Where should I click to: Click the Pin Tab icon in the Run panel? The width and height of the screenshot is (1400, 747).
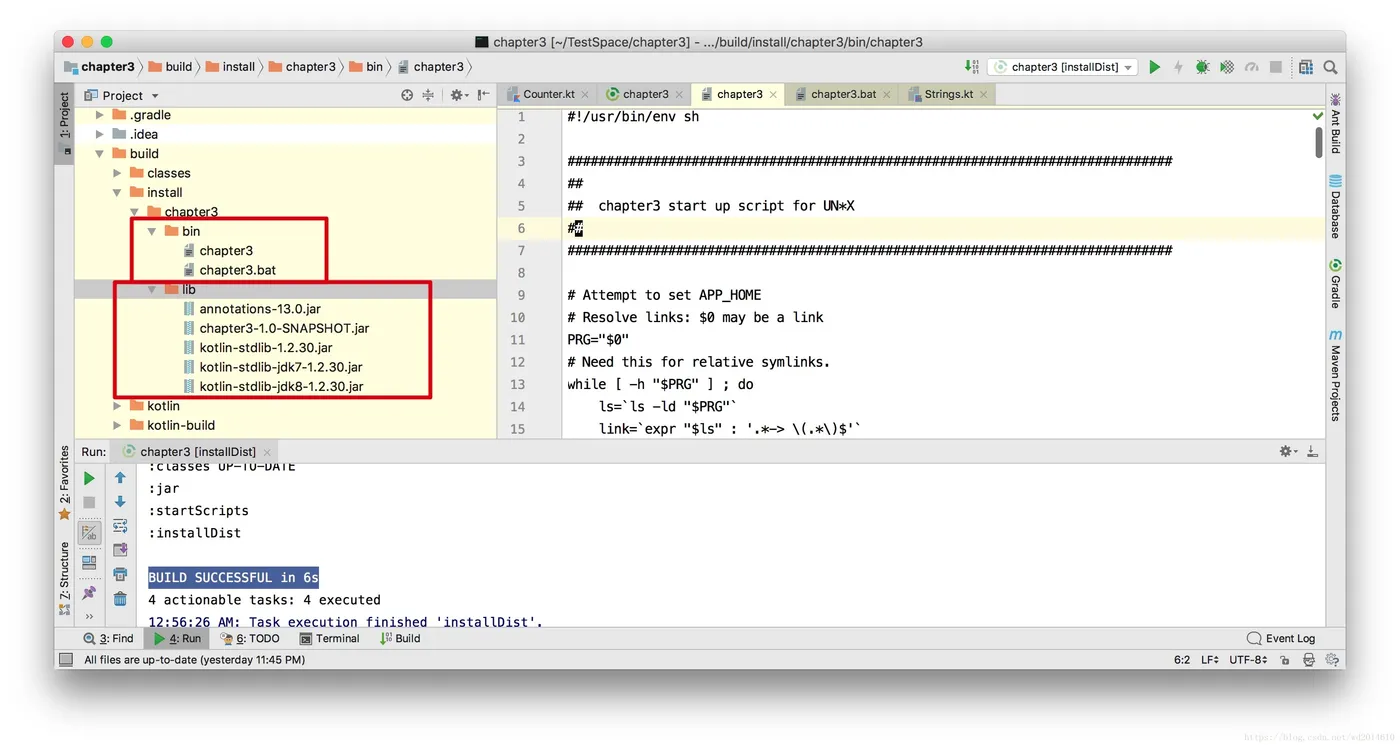point(89,593)
